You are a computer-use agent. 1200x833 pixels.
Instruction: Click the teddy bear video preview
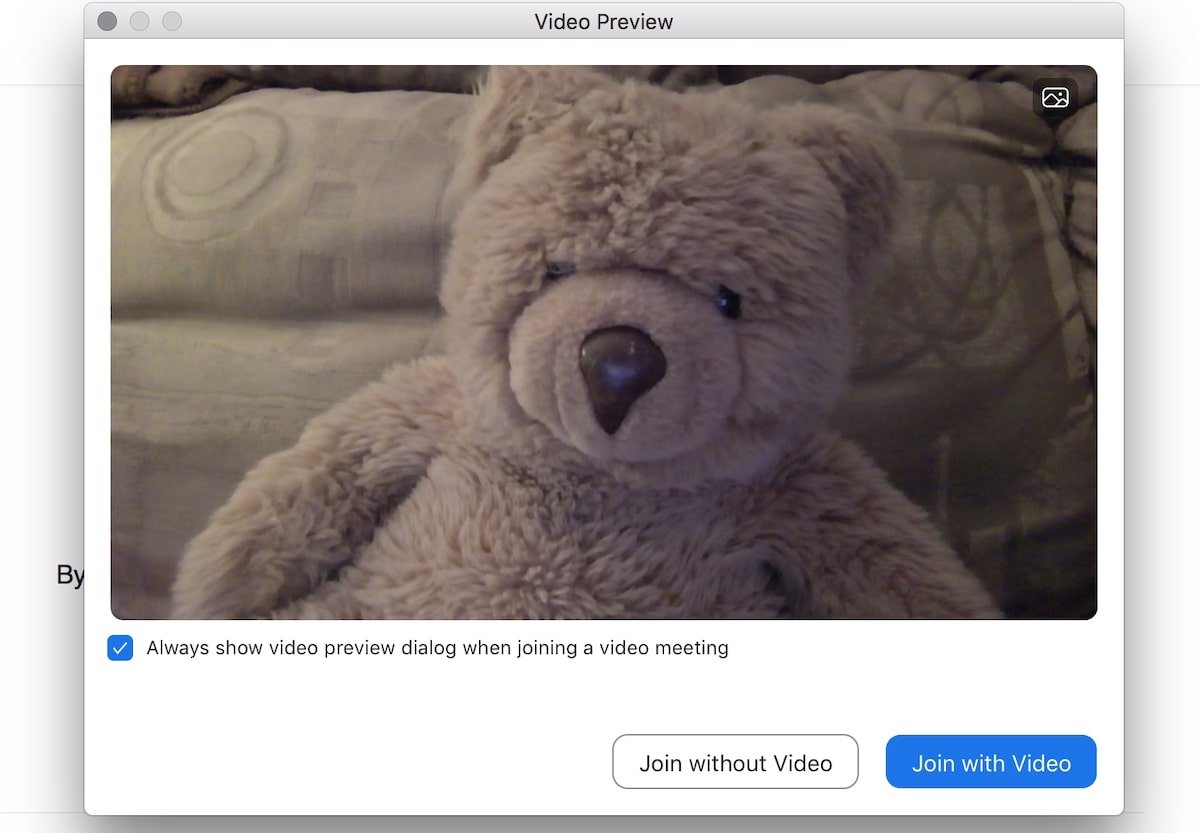pyautogui.click(x=604, y=342)
